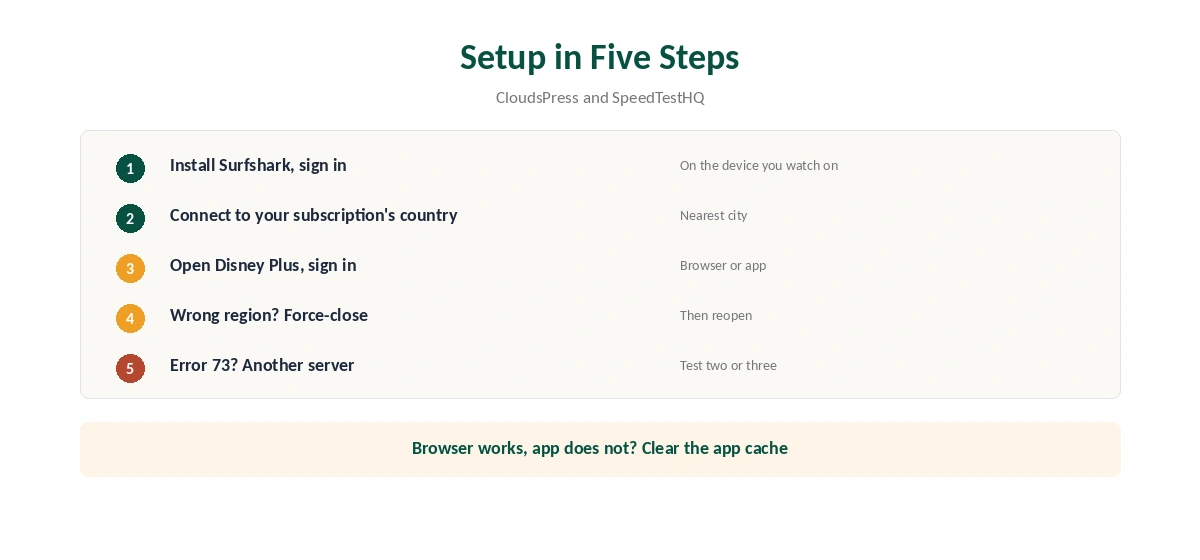Click the red step 5 badge

pos(130,368)
